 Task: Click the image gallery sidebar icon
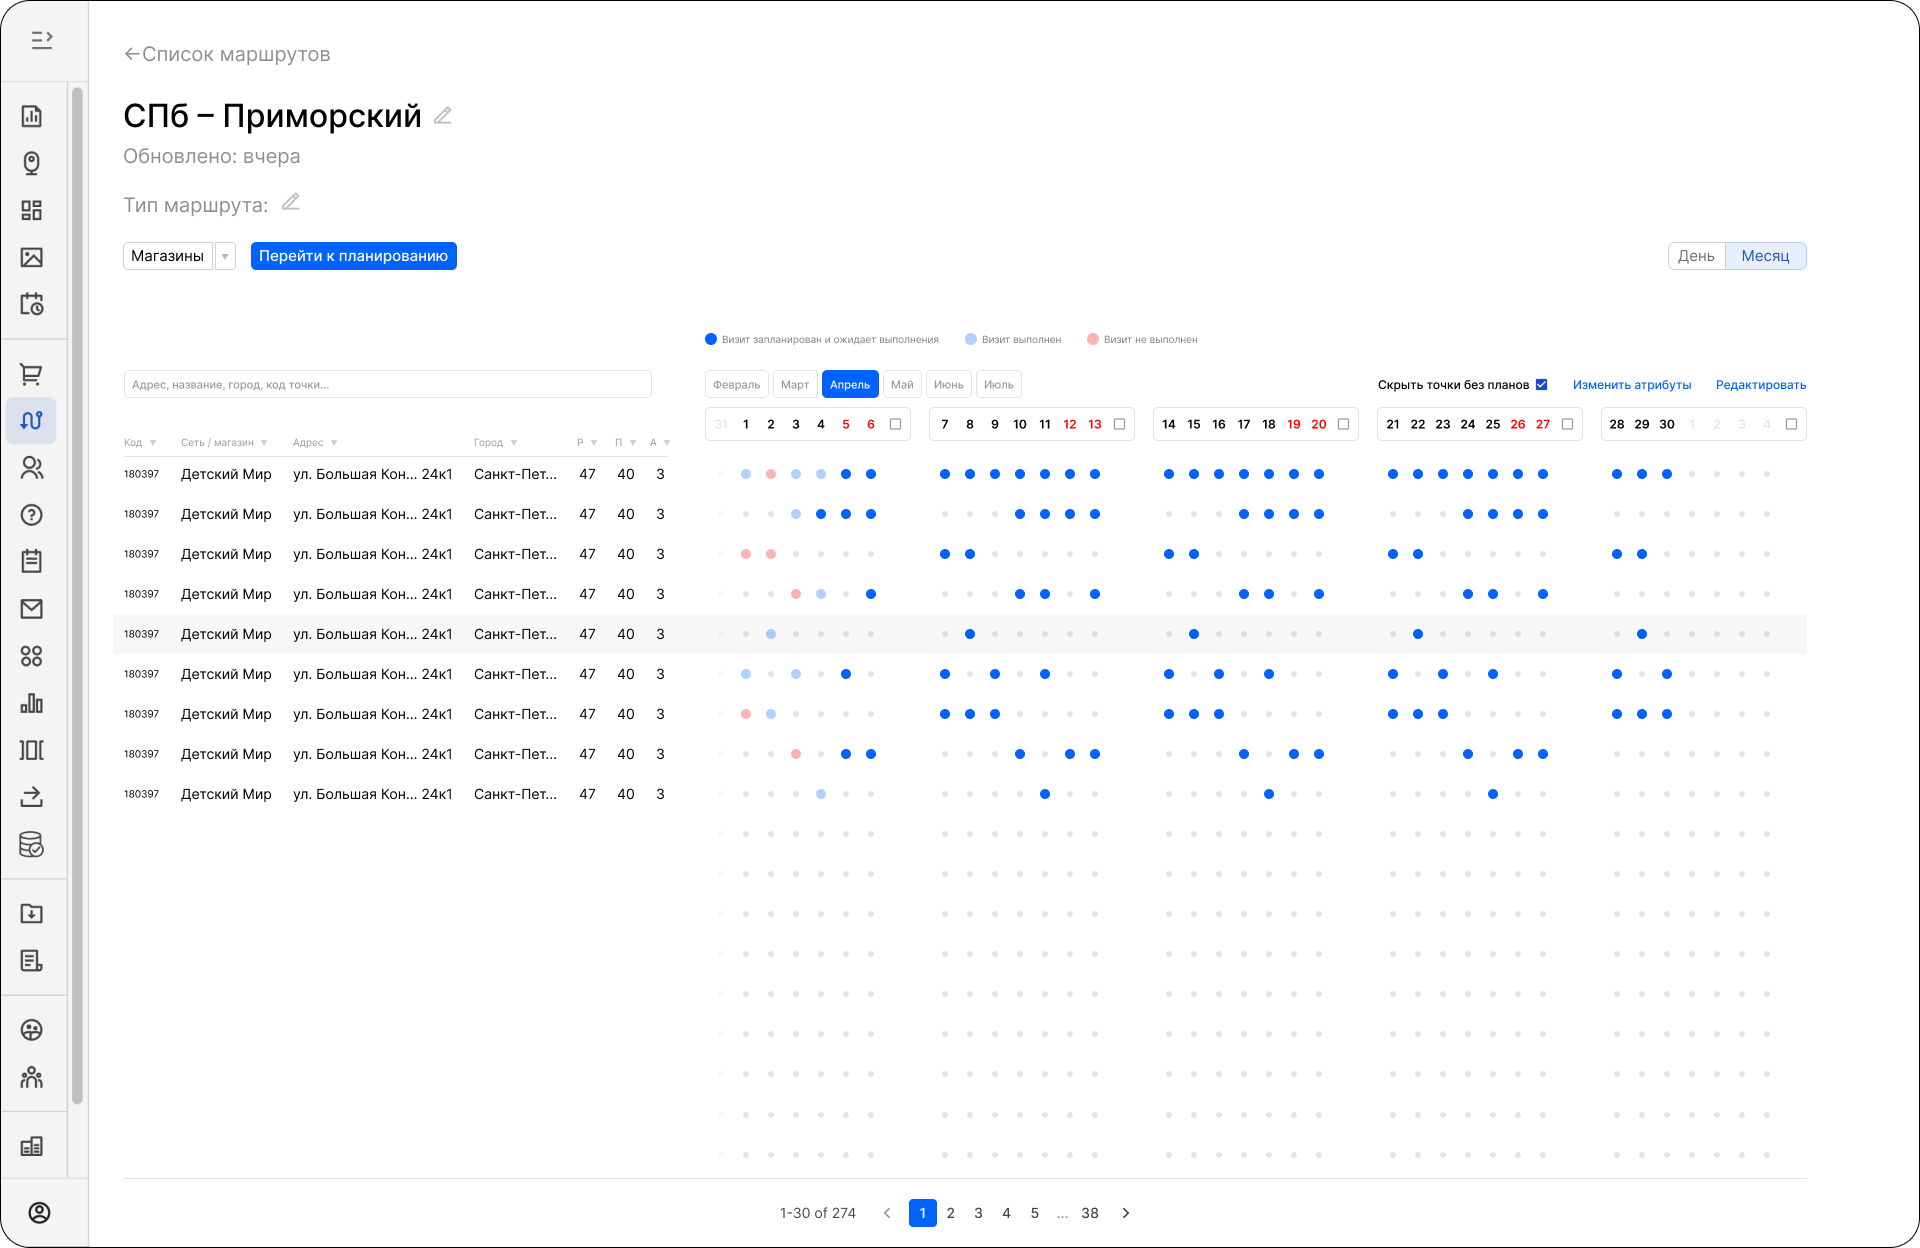[31, 257]
